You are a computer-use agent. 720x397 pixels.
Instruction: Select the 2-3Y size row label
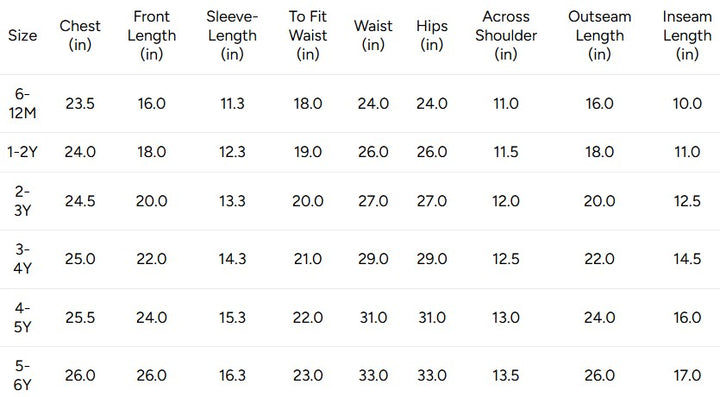tap(22, 201)
